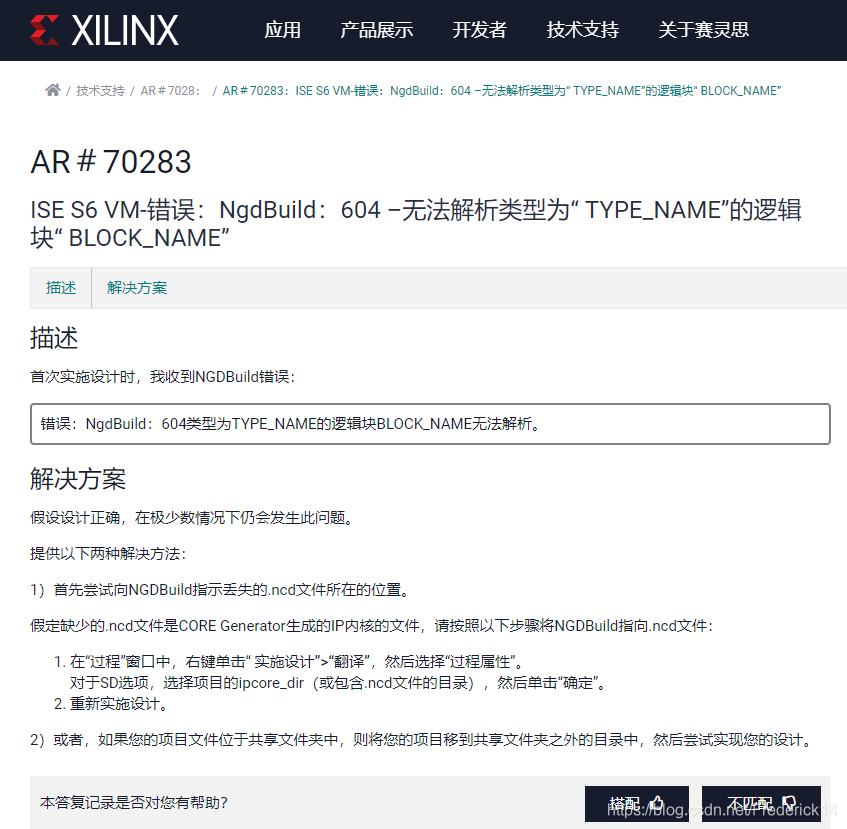Click the text '首次实施设计时,我收到NGDBuild错误:'
Image resolution: width=847 pixels, height=829 pixels.
pos(163,376)
